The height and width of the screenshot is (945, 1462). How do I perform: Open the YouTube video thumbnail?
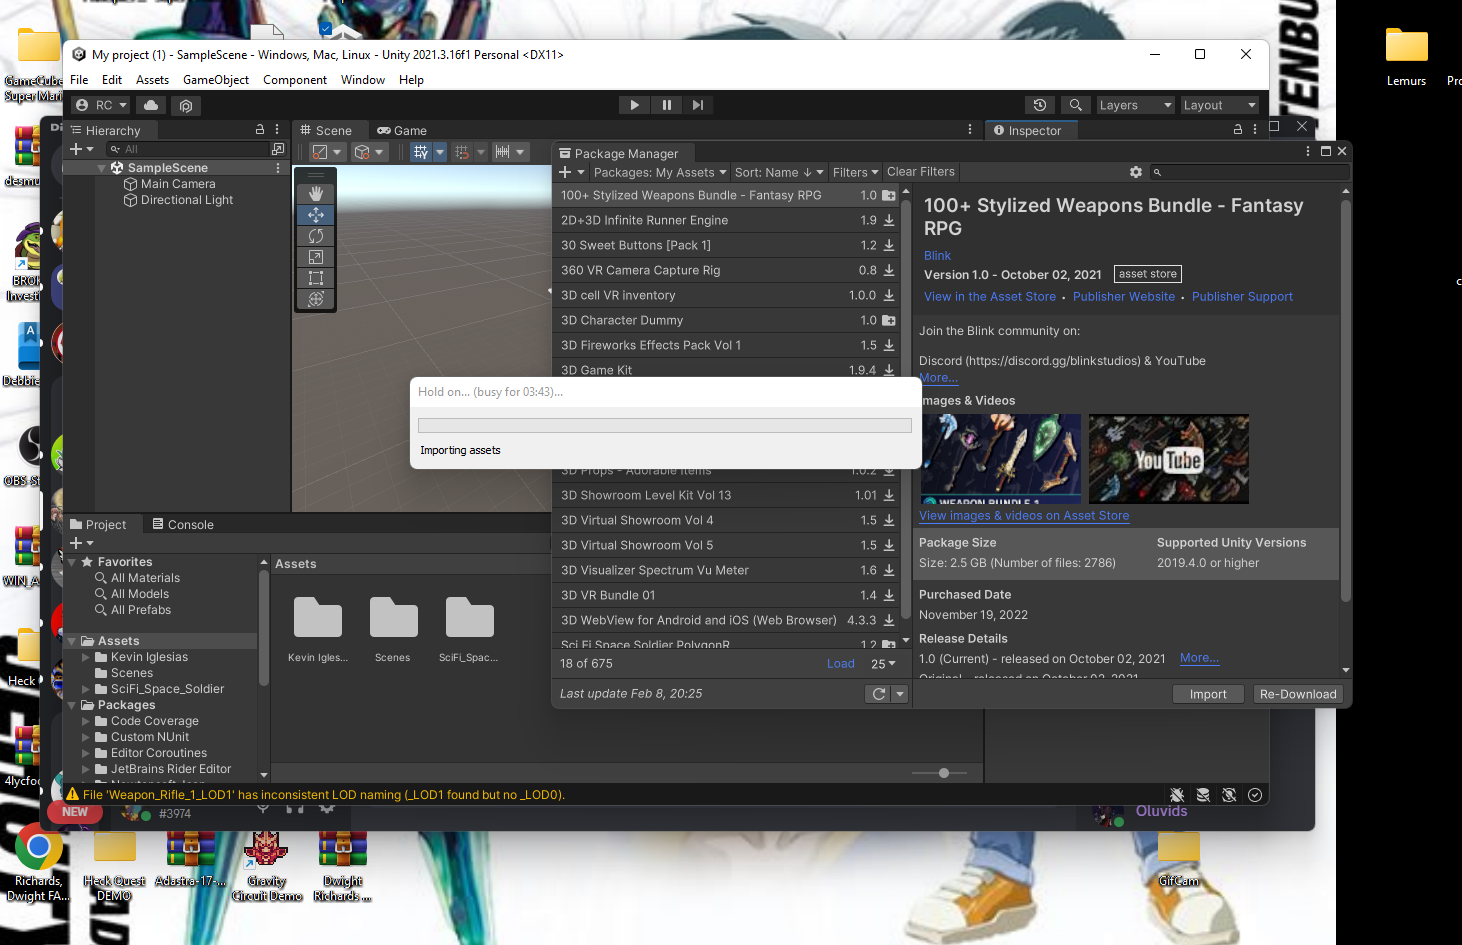(1169, 459)
